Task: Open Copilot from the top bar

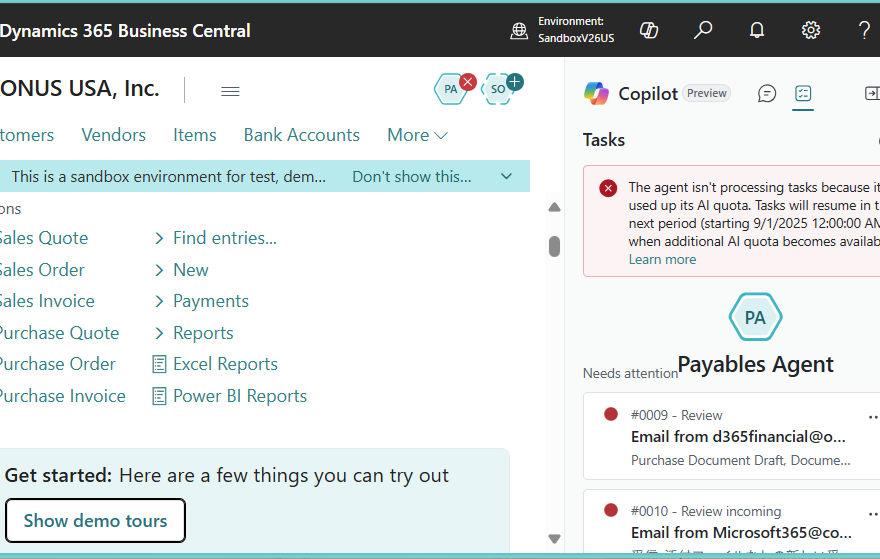Action: click(649, 30)
